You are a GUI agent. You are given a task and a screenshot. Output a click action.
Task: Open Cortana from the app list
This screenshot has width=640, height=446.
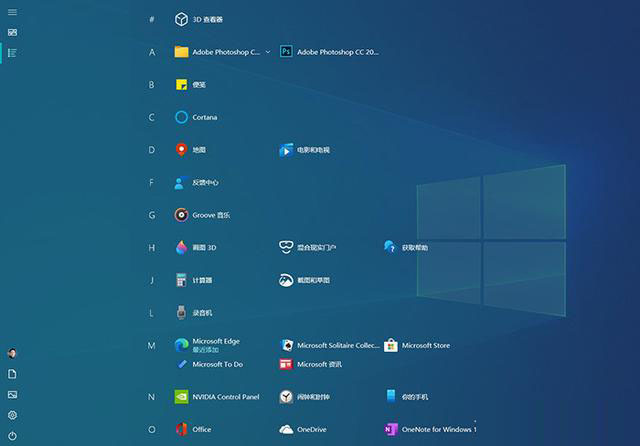(x=196, y=117)
